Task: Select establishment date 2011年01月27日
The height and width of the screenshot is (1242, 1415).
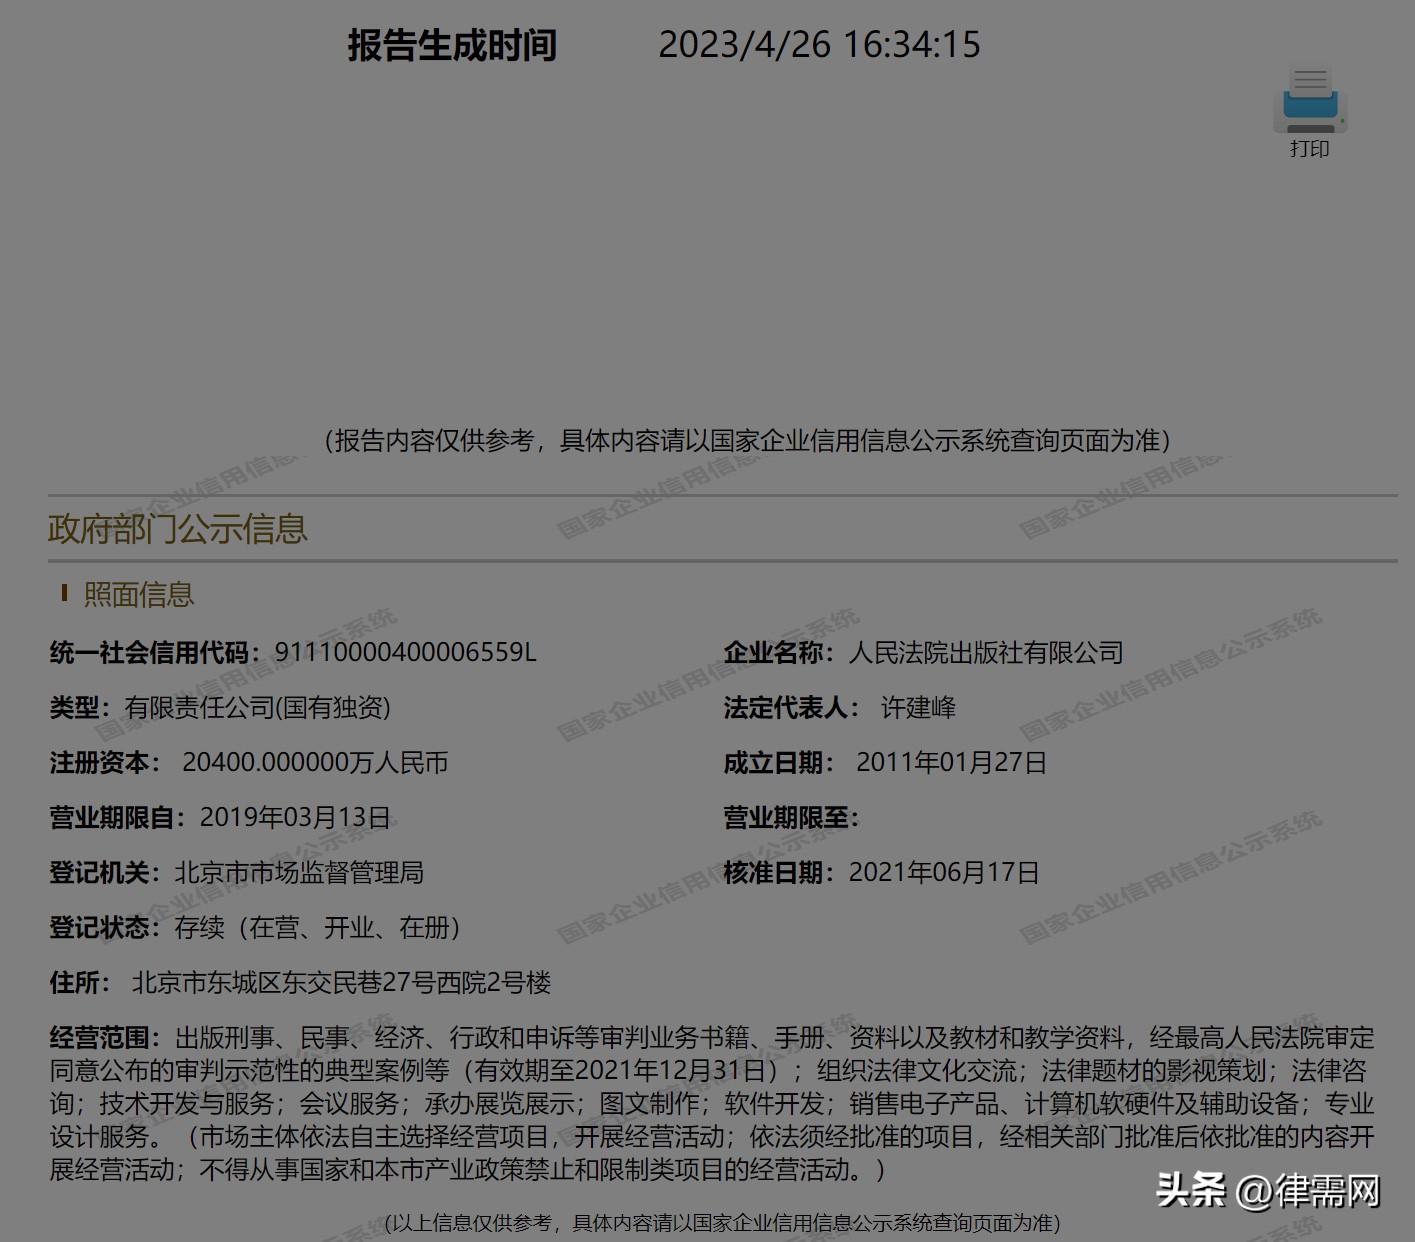Action: (x=951, y=763)
